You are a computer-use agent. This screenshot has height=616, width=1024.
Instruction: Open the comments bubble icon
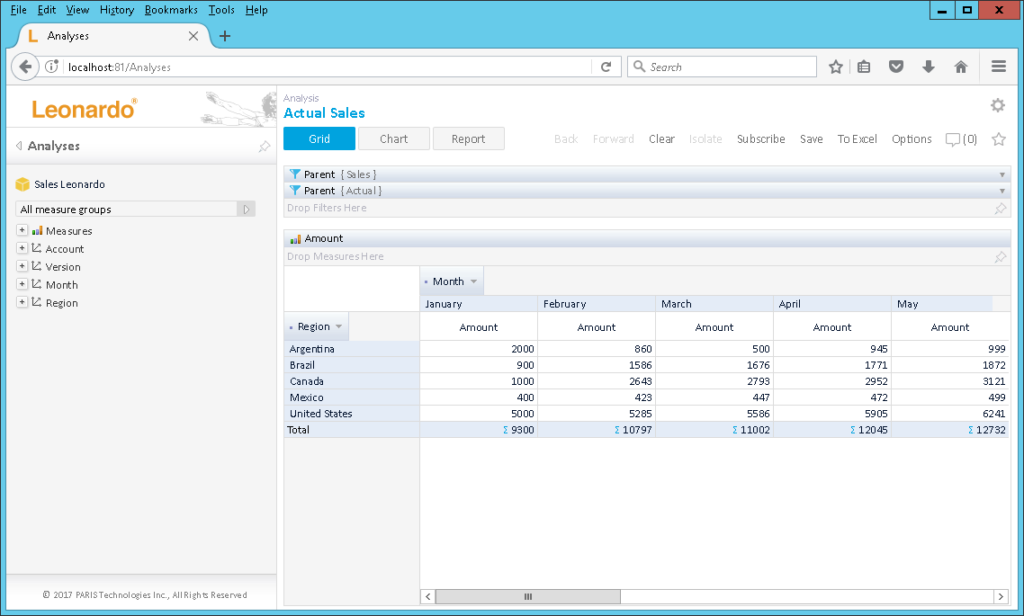[953, 140]
